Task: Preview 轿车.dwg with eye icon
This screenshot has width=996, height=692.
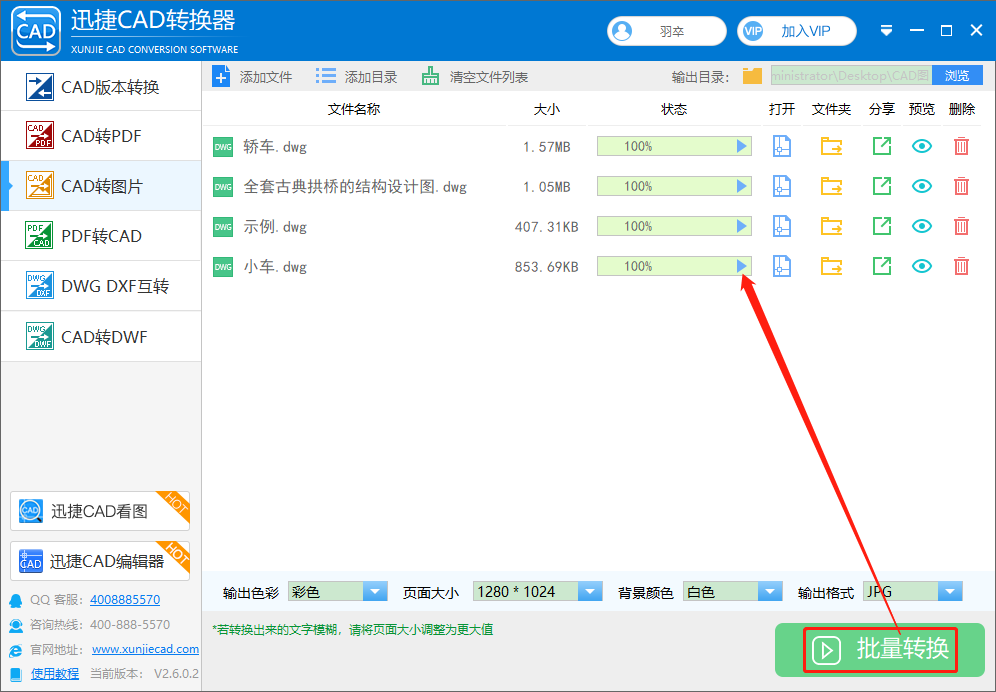Action: point(922,146)
